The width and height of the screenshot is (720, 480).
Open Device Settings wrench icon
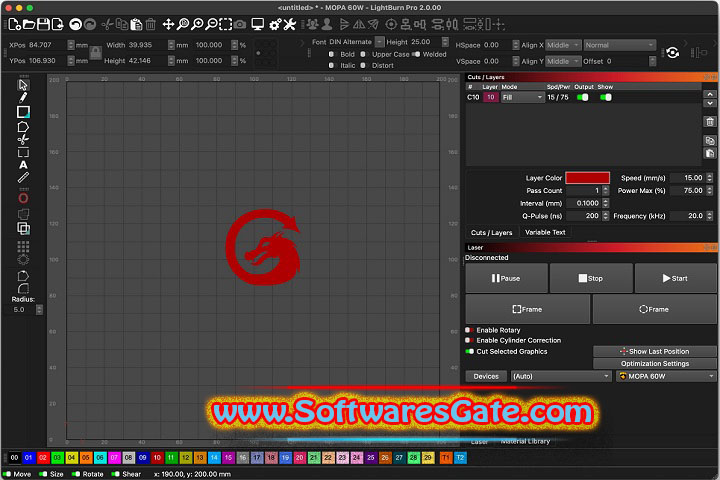point(289,24)
